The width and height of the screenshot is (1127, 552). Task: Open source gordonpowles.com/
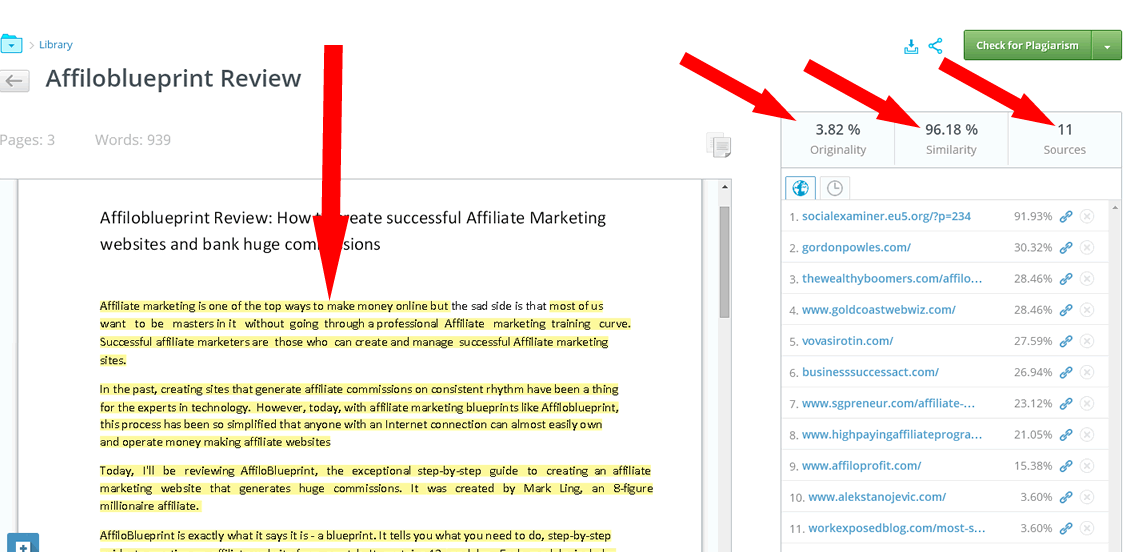[x=856, y=247]
